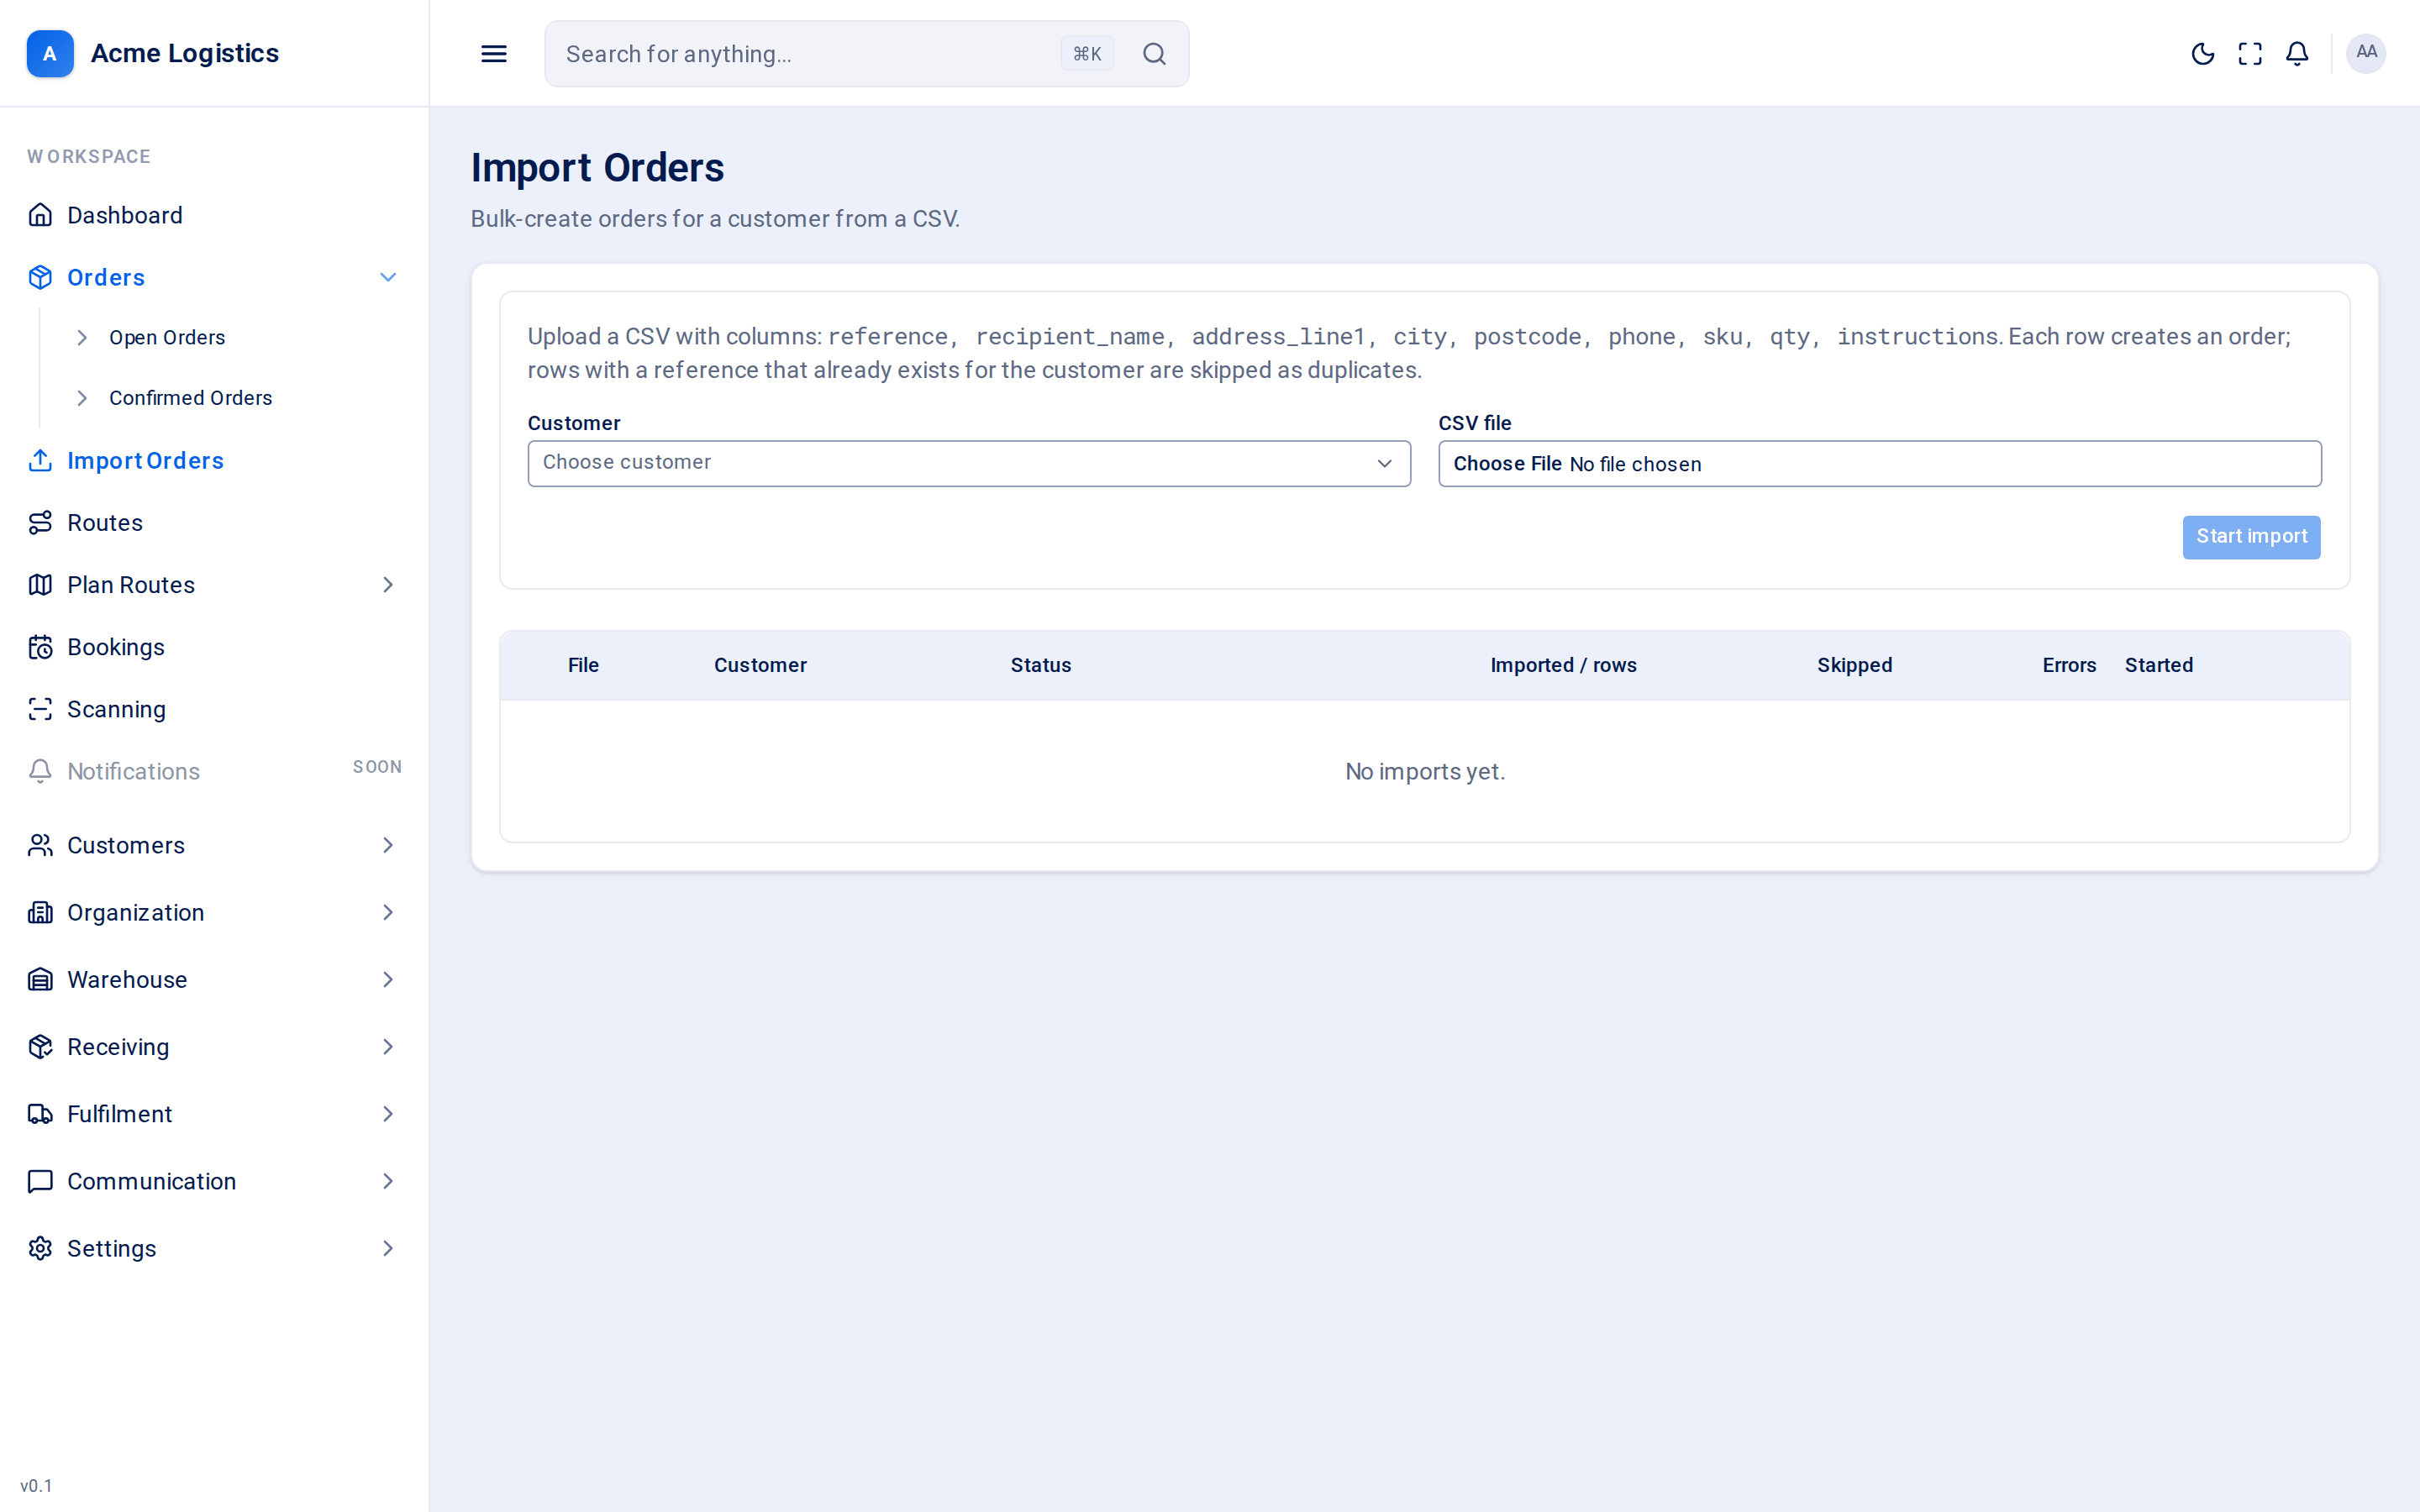
Task: Click the Customers people icon
Action: point(40,845)
